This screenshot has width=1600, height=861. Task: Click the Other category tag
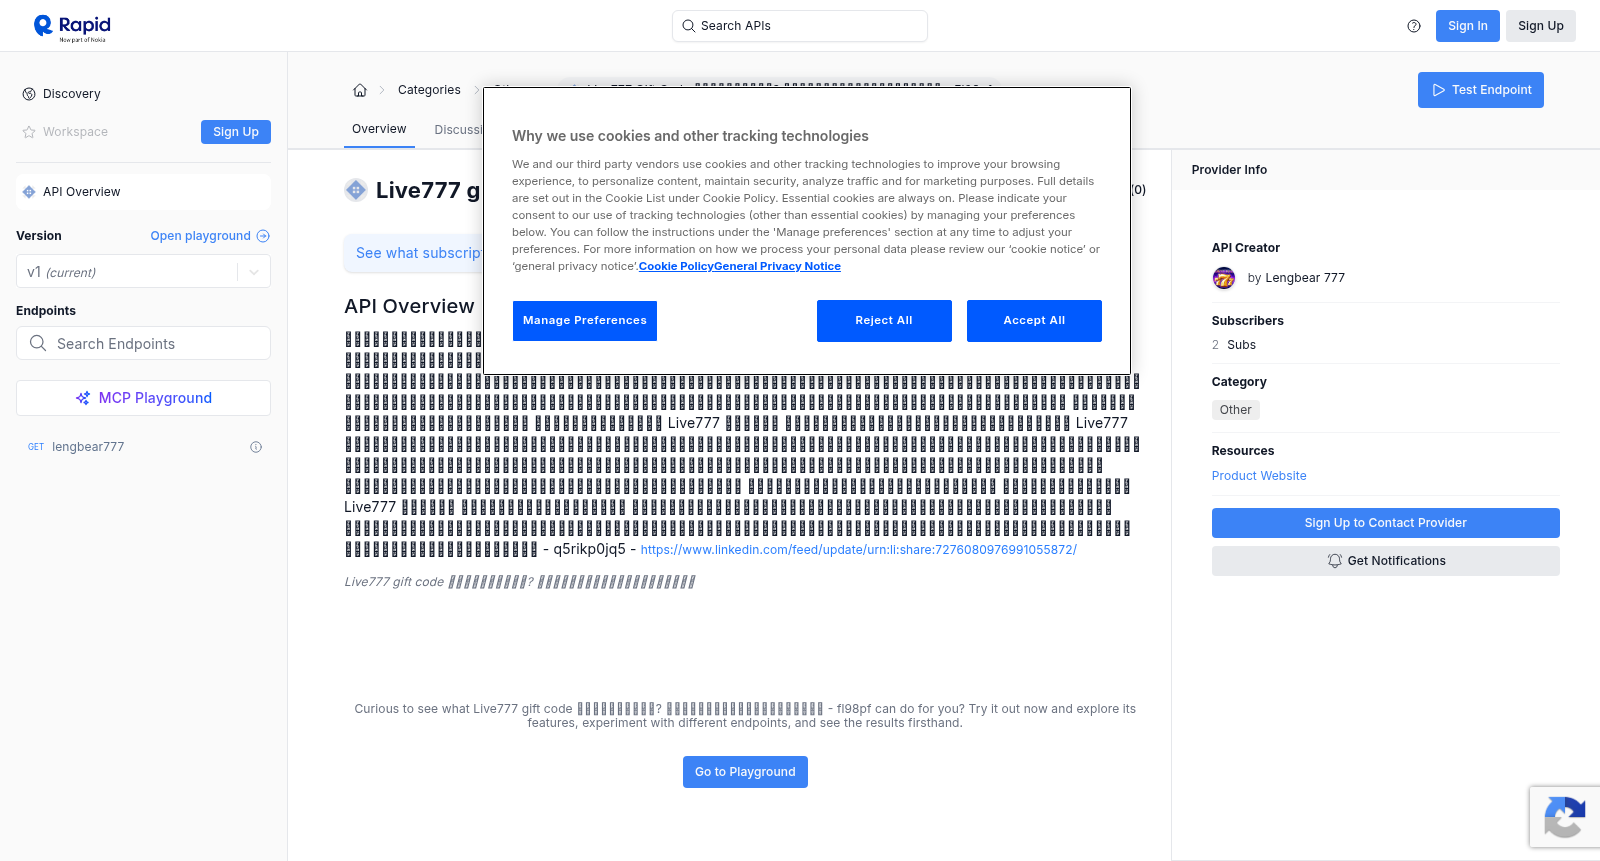[x=1236, y=410]
